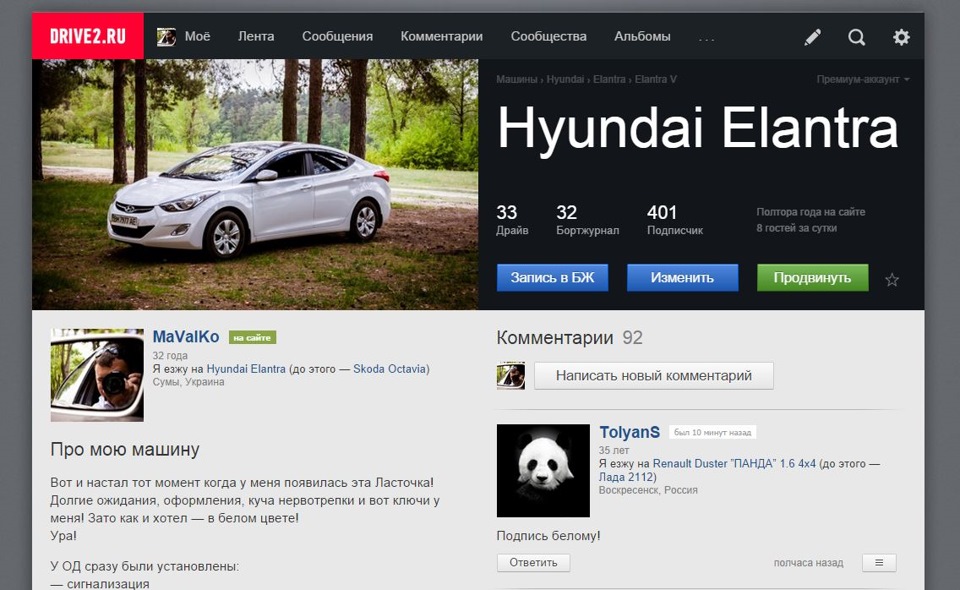Open the search magnifier icon
Image resolution: width=960 pixels, height=590 pixels.
point(857,37)
